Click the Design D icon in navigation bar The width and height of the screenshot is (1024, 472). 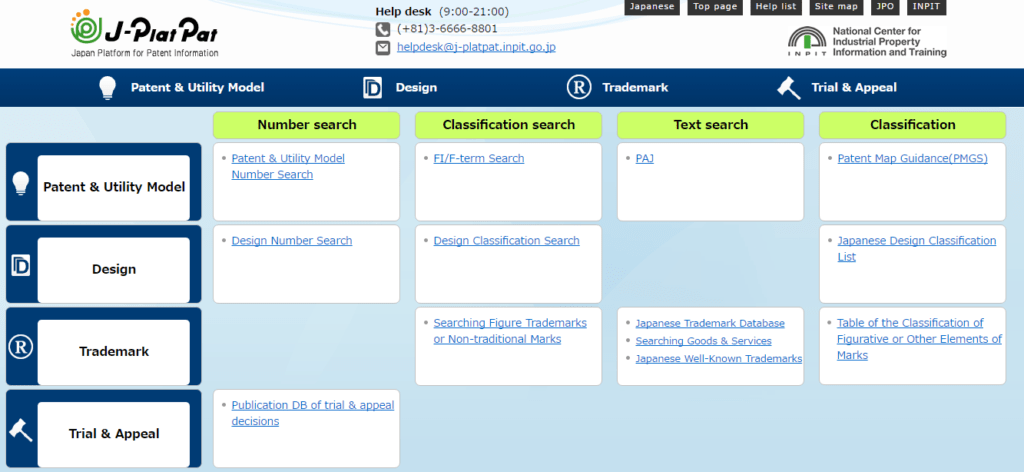tap(372, 87)
